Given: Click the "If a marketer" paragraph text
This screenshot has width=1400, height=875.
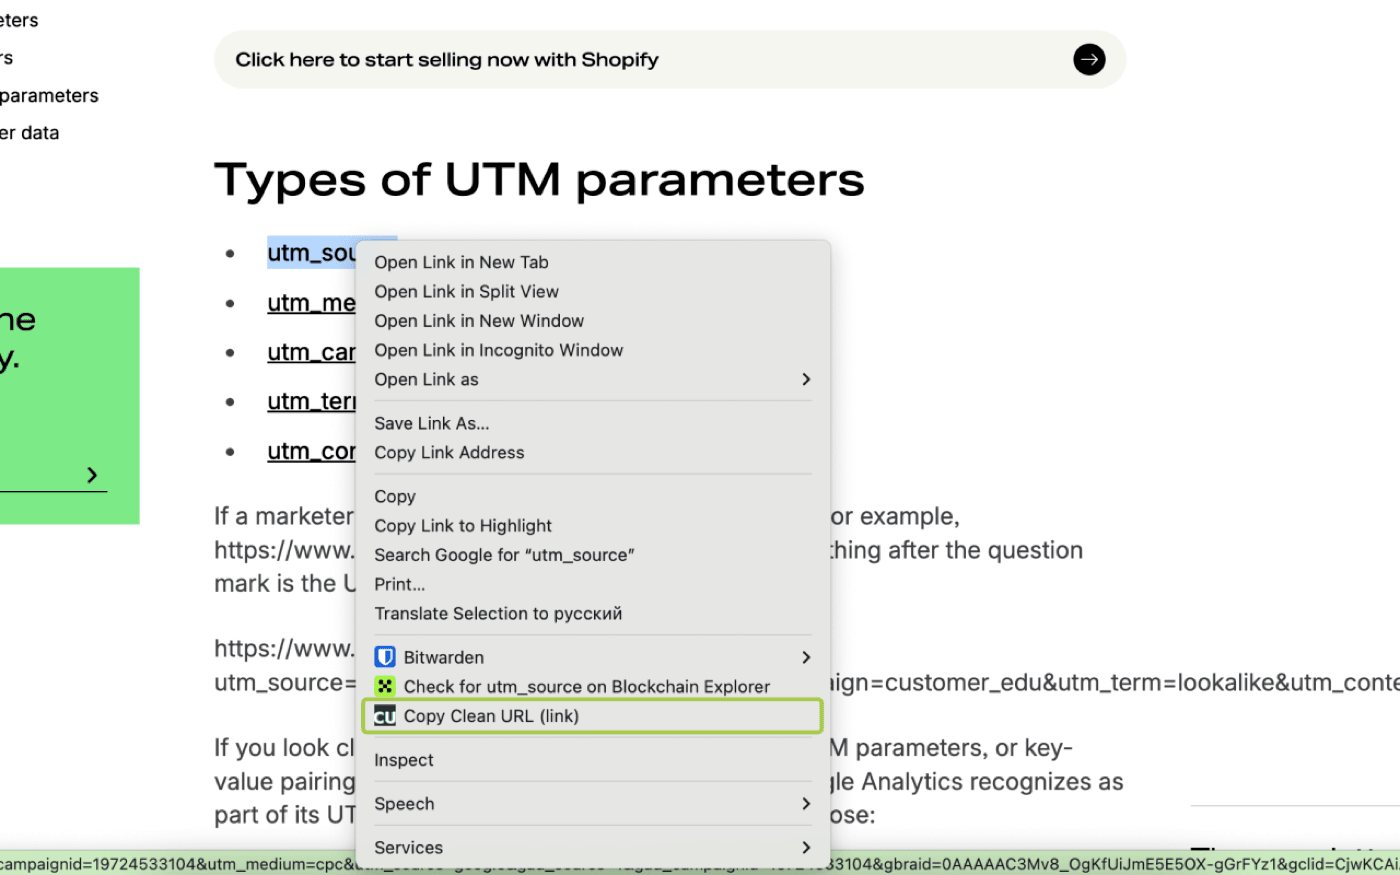Looking at the screenshot, I should 284,516.
